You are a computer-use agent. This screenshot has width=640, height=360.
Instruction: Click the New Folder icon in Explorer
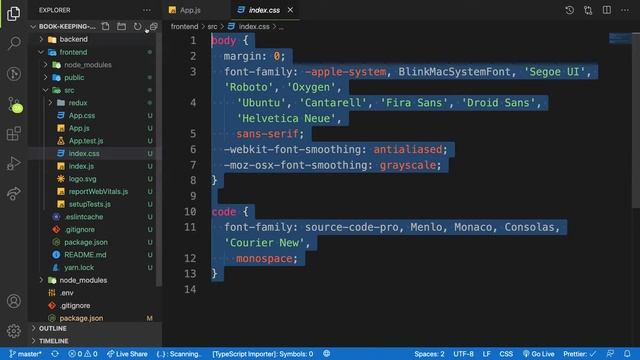[x=121, y=27]
